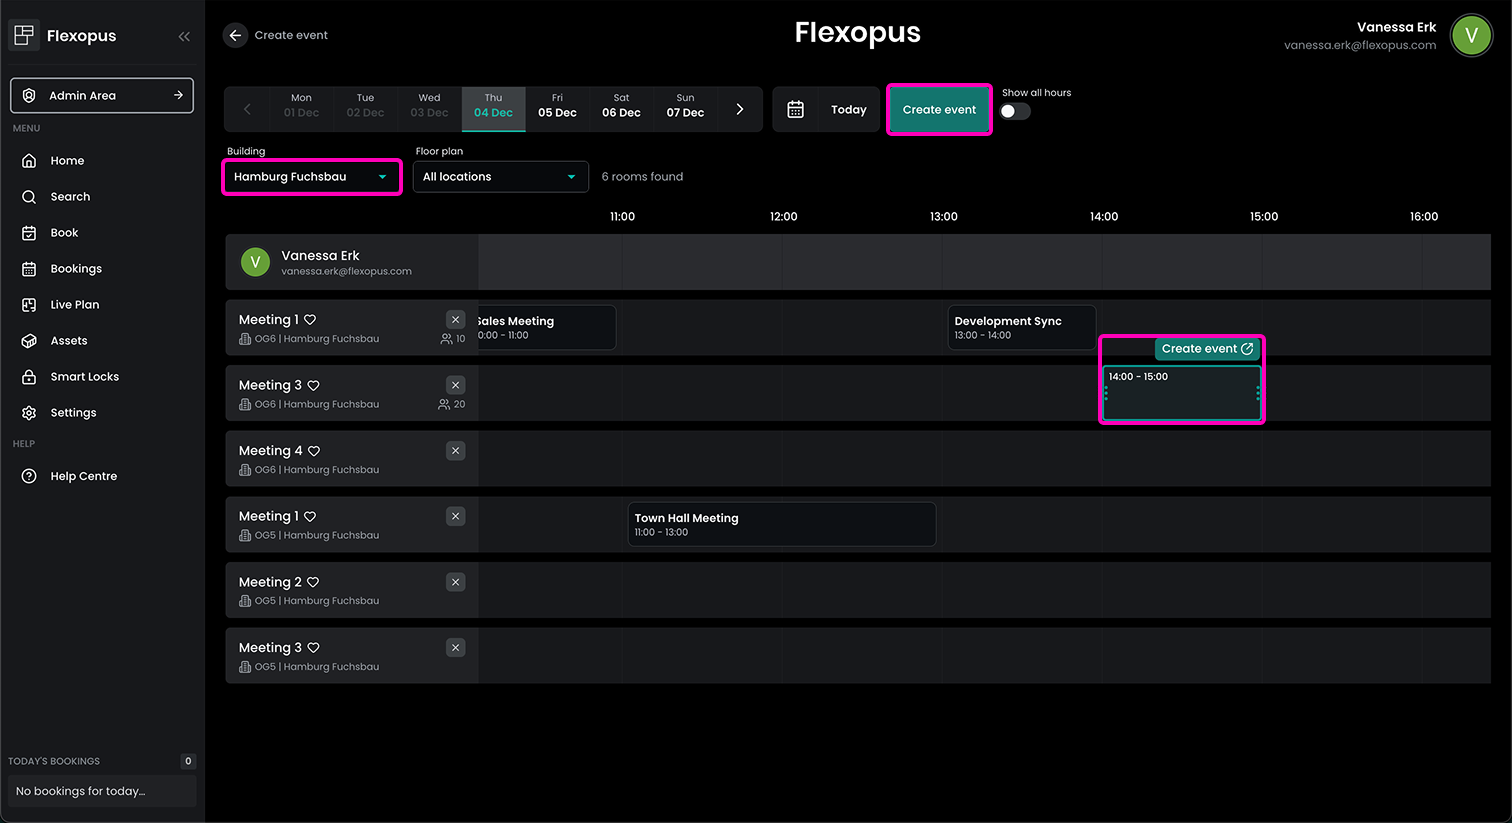Jump to Today in calendar
Viewport: 1512px width, 823px height.
pos(848,110)
